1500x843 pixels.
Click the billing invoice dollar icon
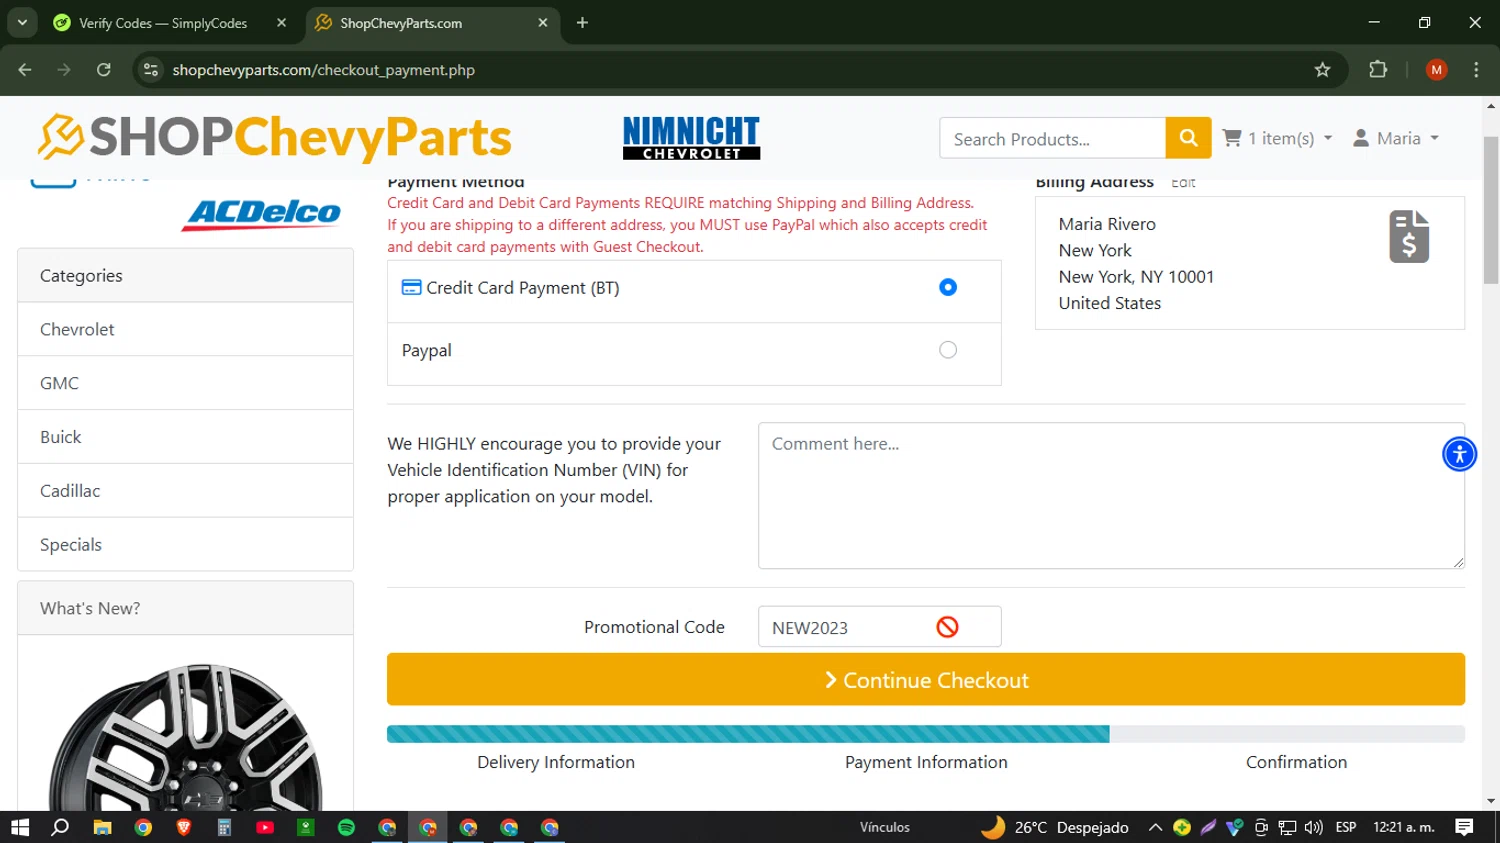(x=1409, y=237)
